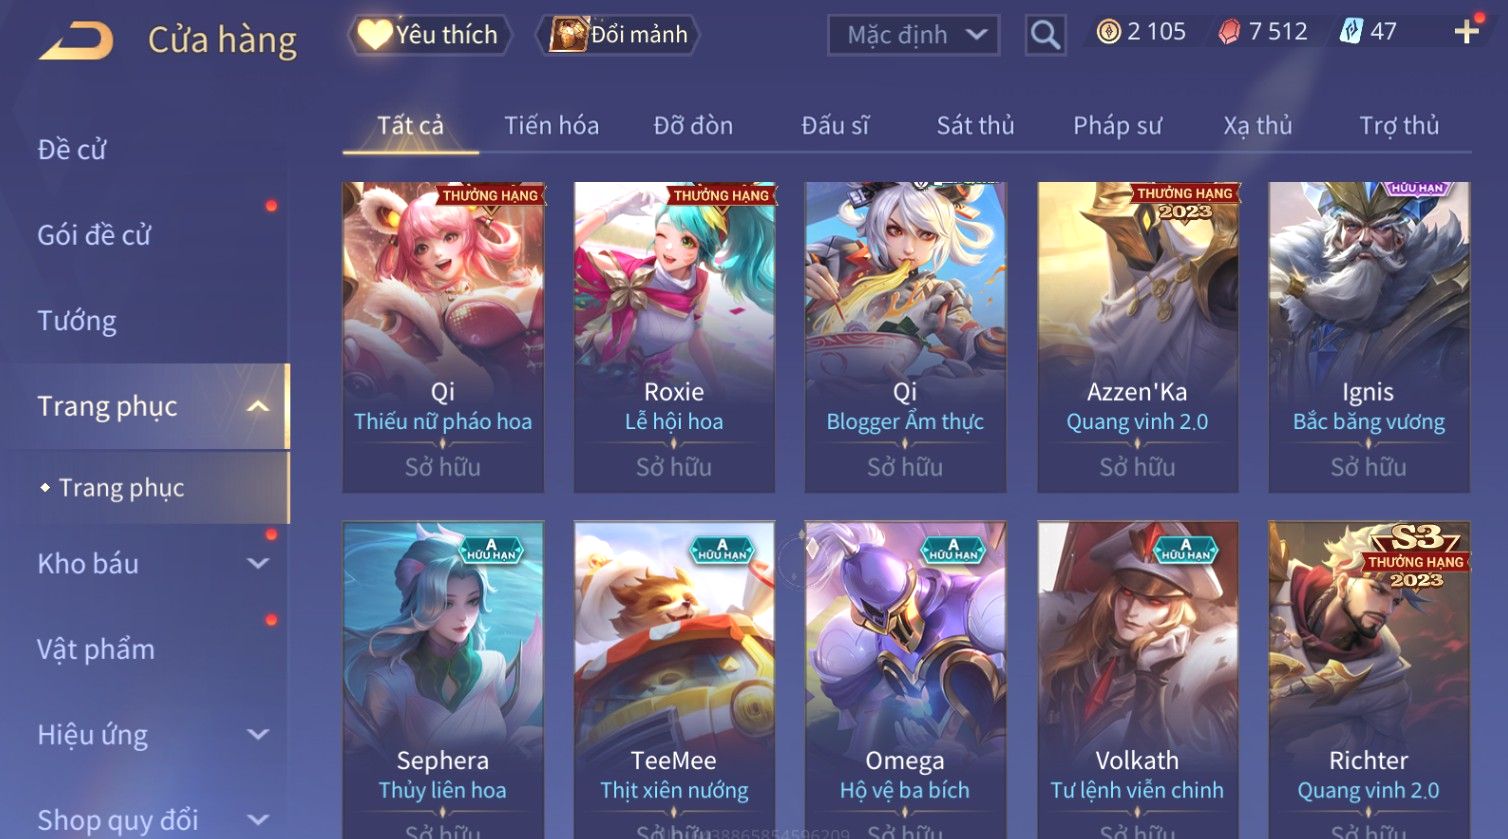Viewport: 1508px width, 839px height.
Task: Select the Omega Hộ vệ ba bích skin
Action: click(905, 680)
